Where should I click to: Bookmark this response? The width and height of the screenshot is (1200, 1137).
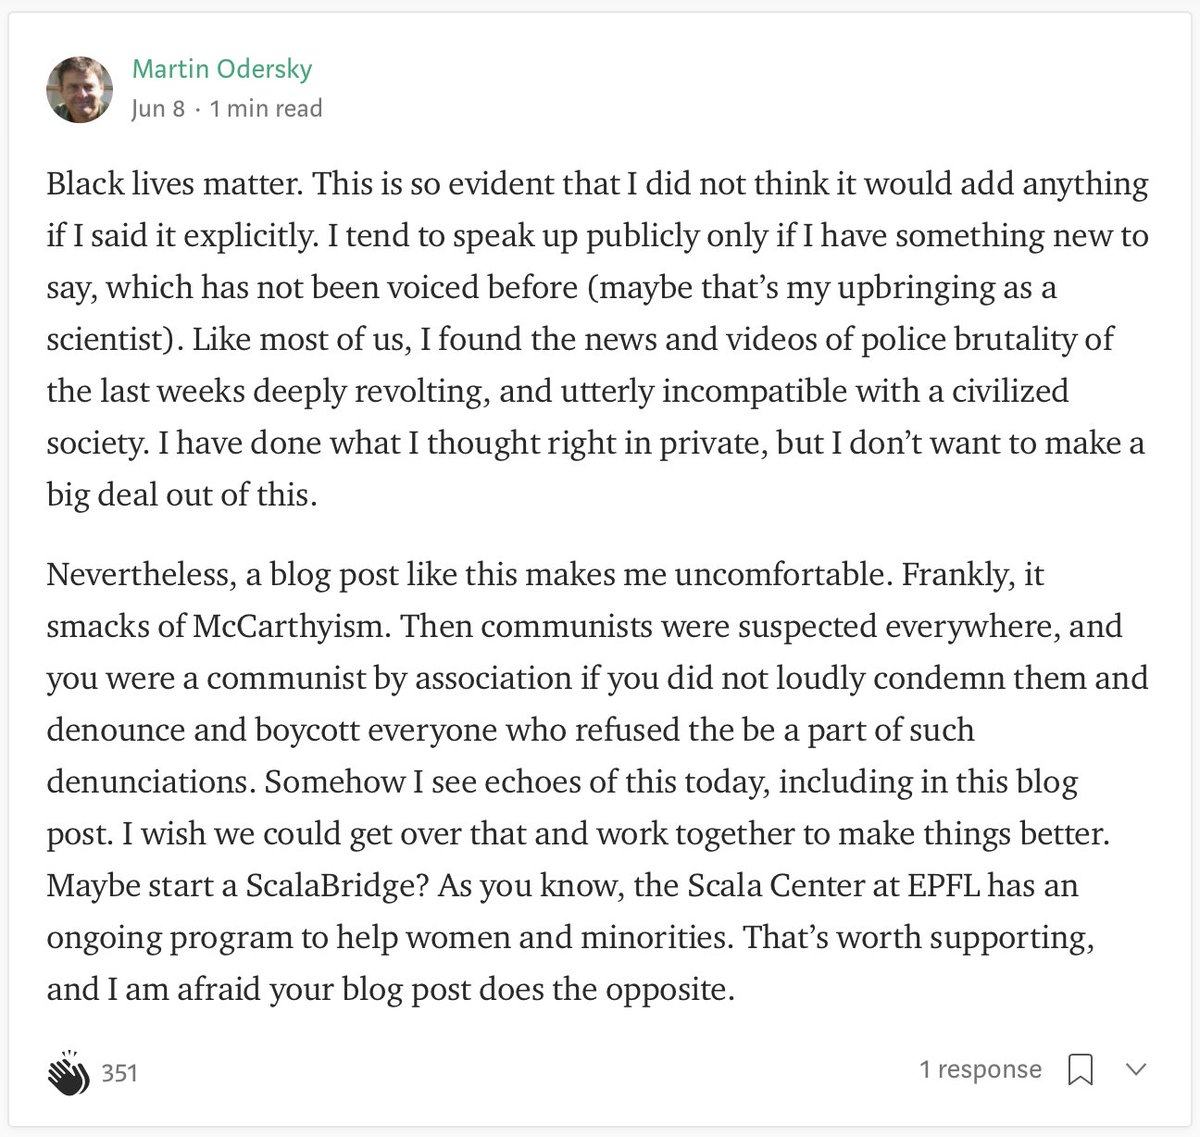coord(1080,1070)
